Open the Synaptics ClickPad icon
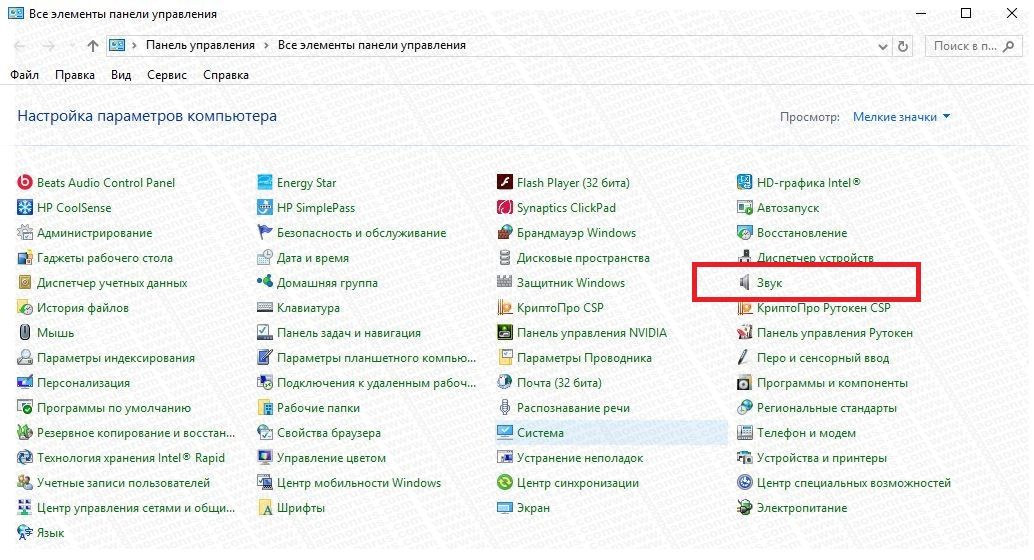Image resolution: width=1034 pixels, height=560 pixels. click(x=504, y=208)
